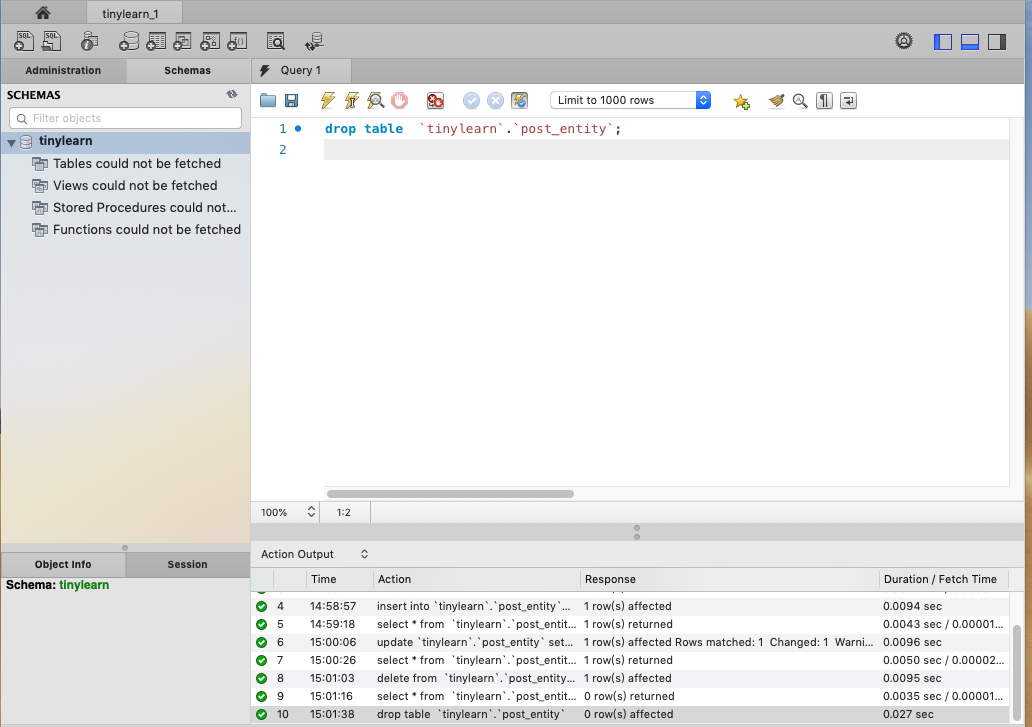Viewport: 1032px width, 727px height.
Task: Switch to Administration tab
Action: pyautogui.click(x=63, y=70)
